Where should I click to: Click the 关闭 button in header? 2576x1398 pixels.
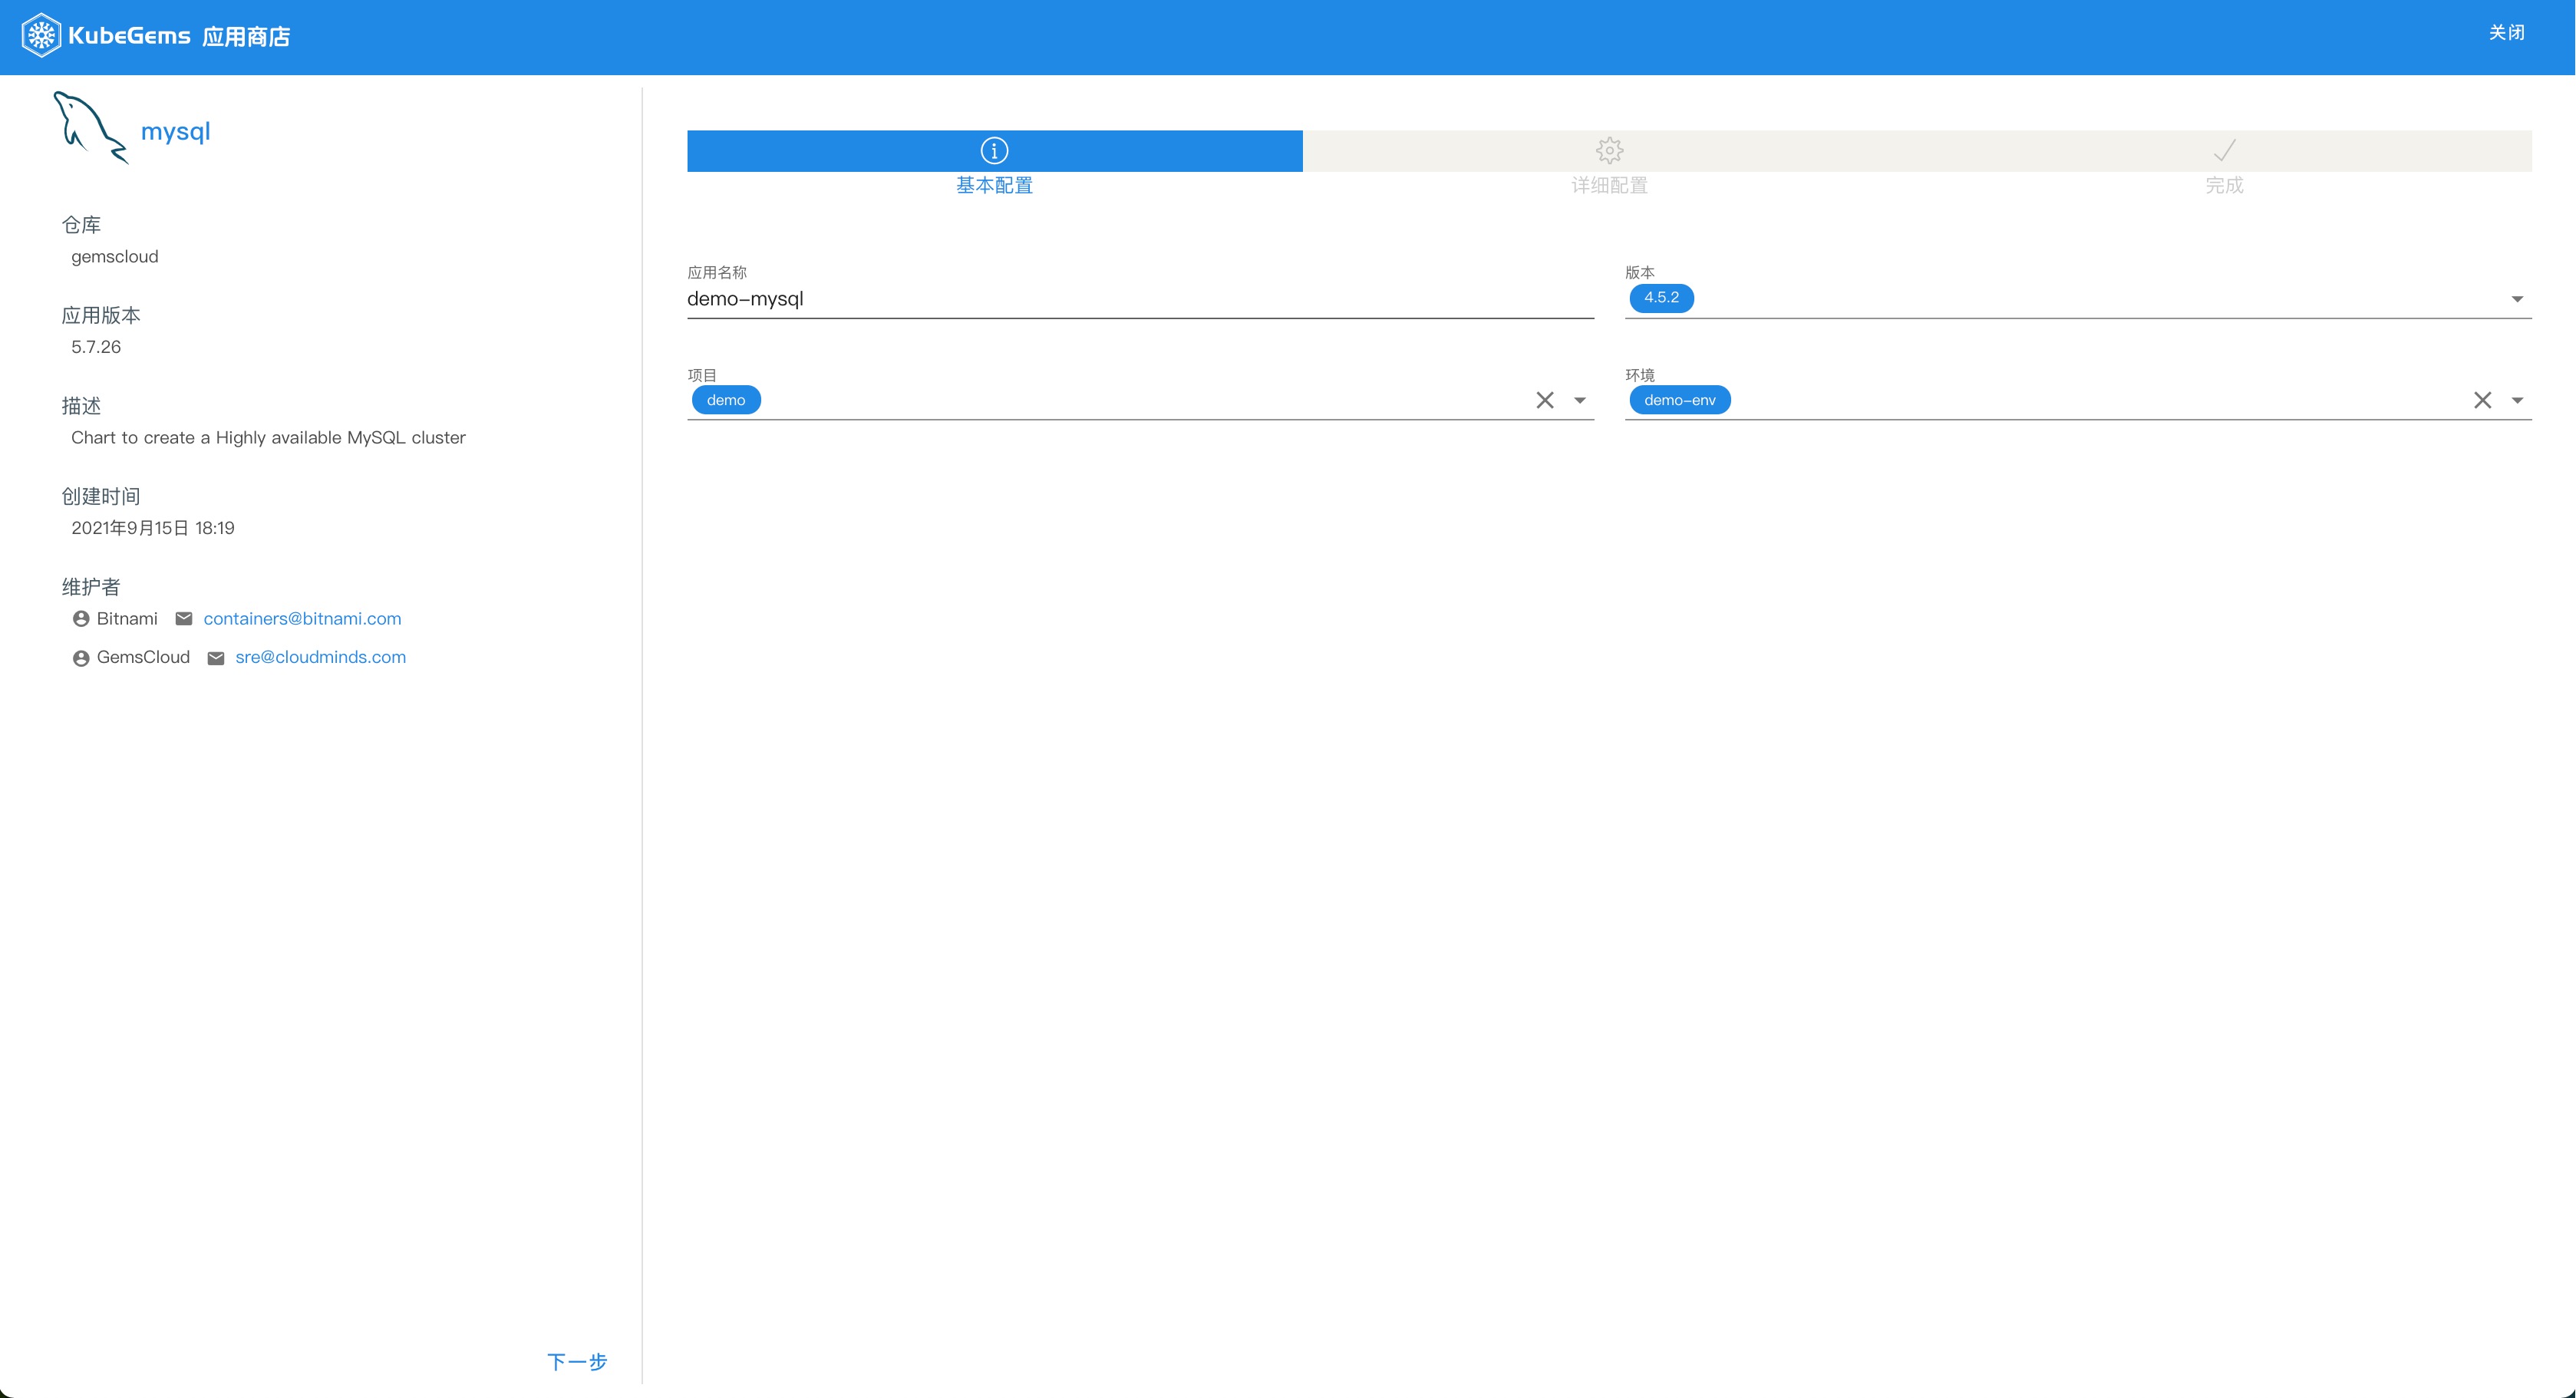(2506, 33)
